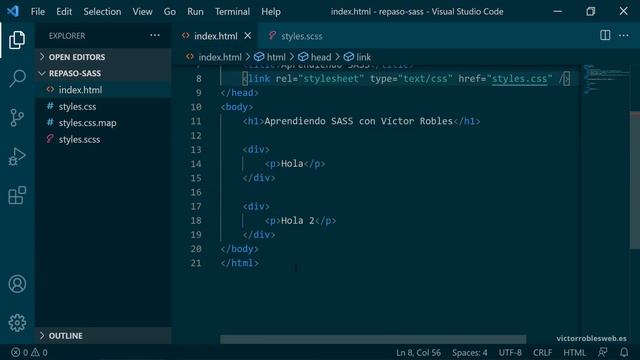Screen dimensions: 640x360
Task: Close the index.html tab
Action: (247, 36)
